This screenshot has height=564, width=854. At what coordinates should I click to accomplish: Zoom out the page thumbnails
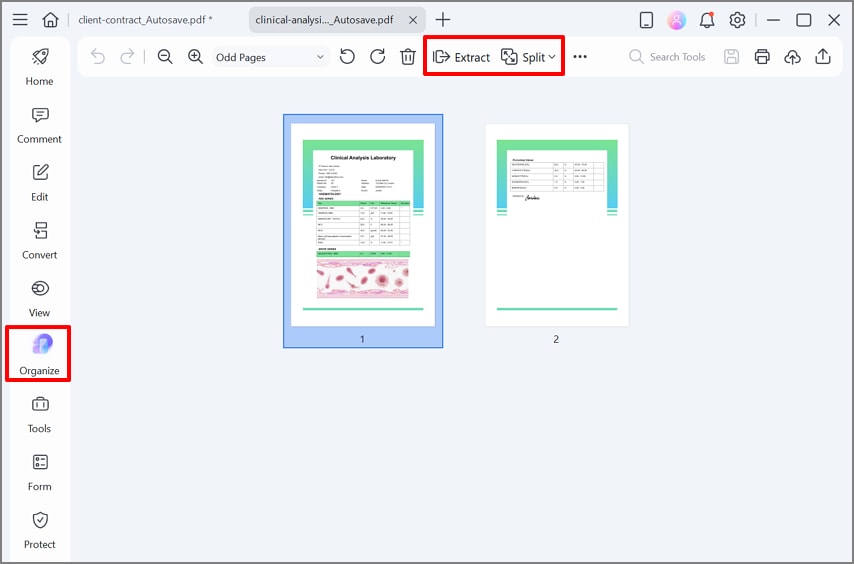(165, 57)
